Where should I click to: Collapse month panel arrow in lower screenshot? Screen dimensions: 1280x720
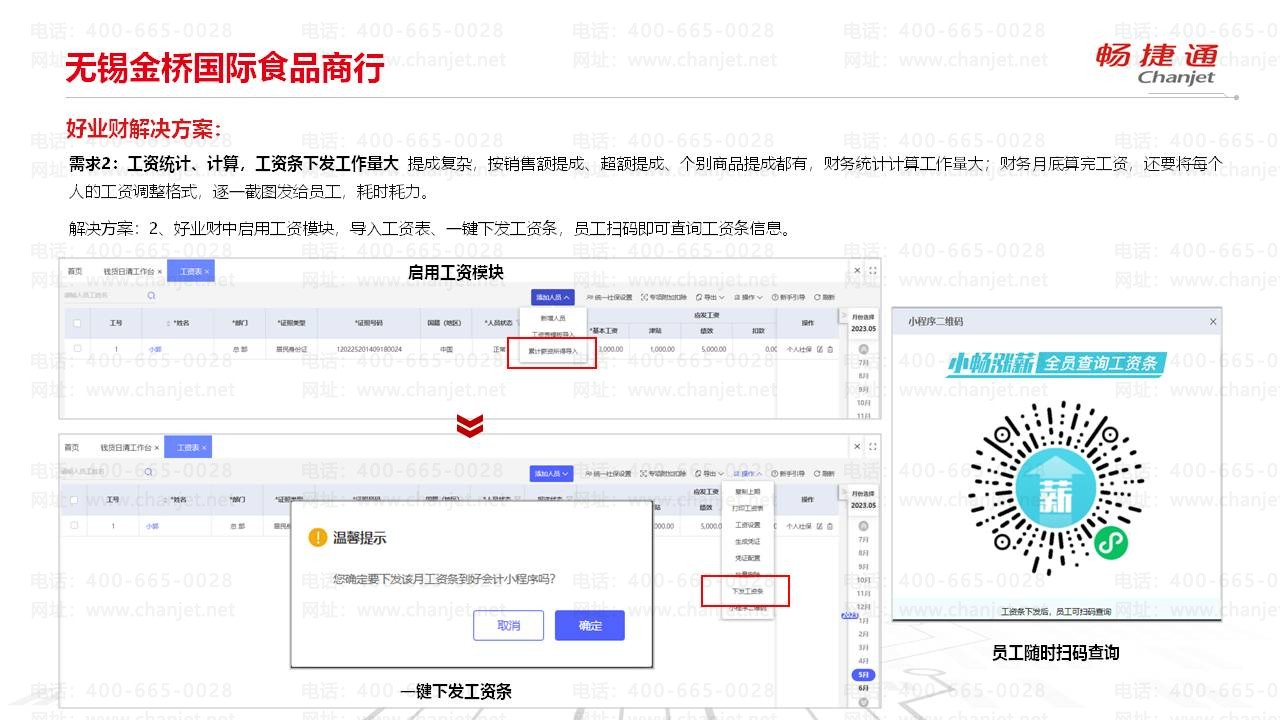843,491
